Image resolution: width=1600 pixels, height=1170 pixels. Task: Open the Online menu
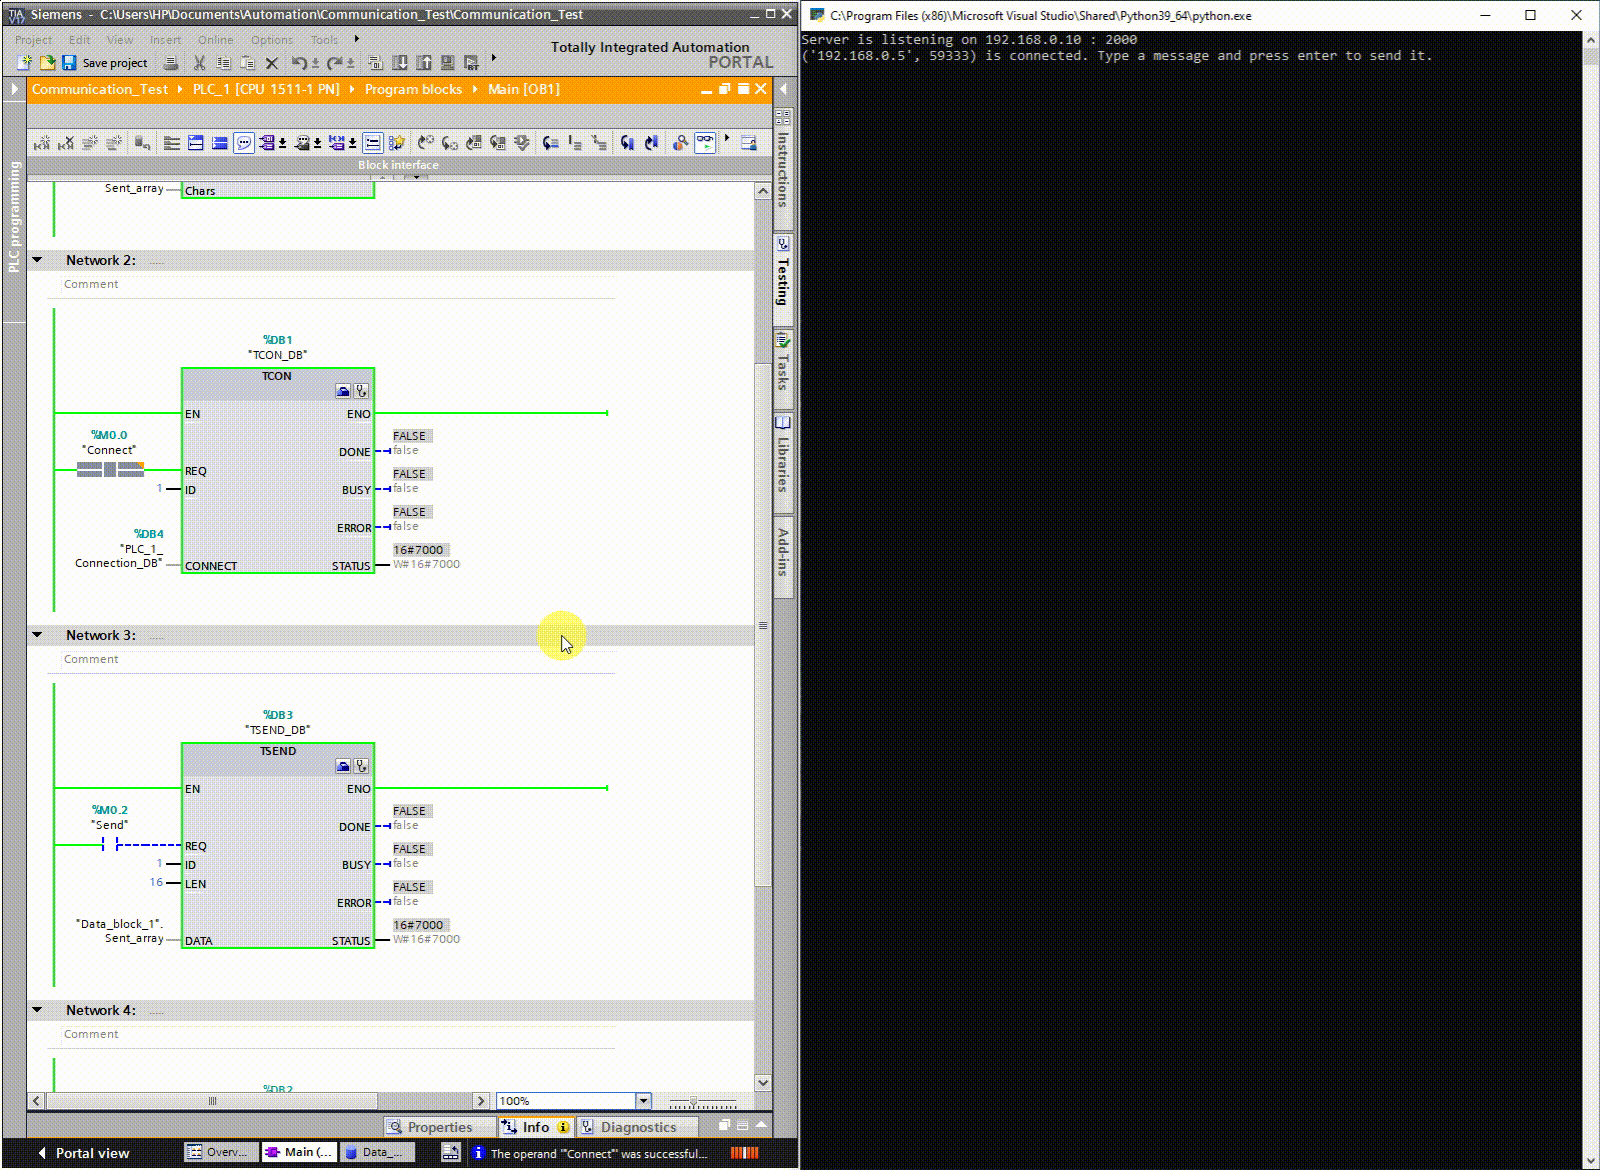point(215,39)
